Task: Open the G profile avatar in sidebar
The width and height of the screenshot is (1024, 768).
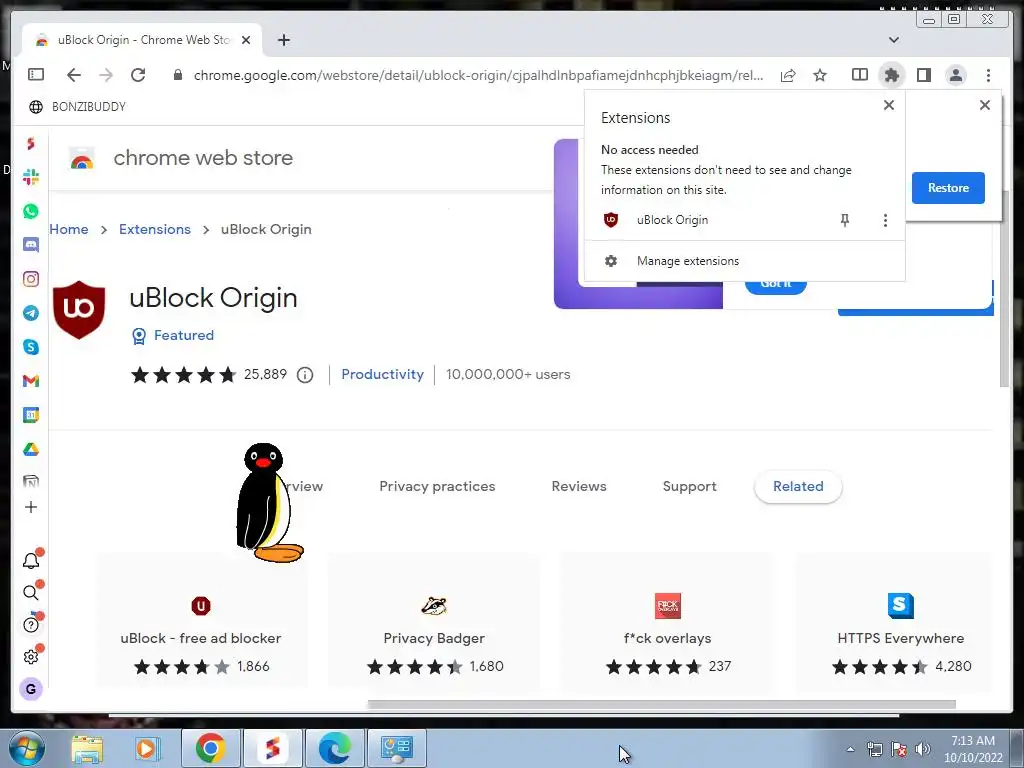Action: (x=31, y=689)
